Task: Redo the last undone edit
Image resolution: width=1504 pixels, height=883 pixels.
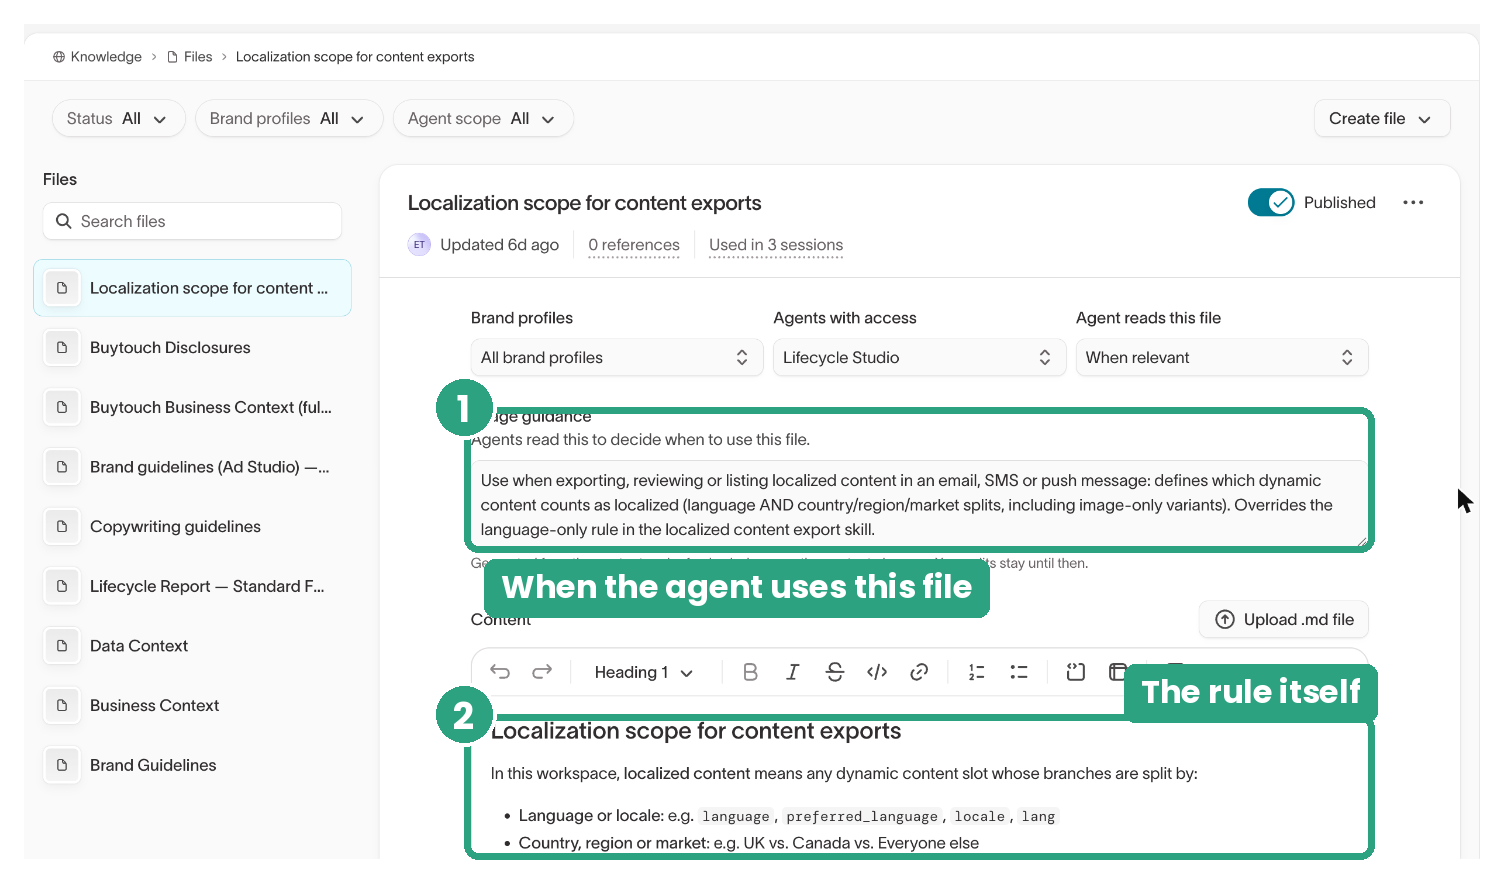Action: coord(542,672)
